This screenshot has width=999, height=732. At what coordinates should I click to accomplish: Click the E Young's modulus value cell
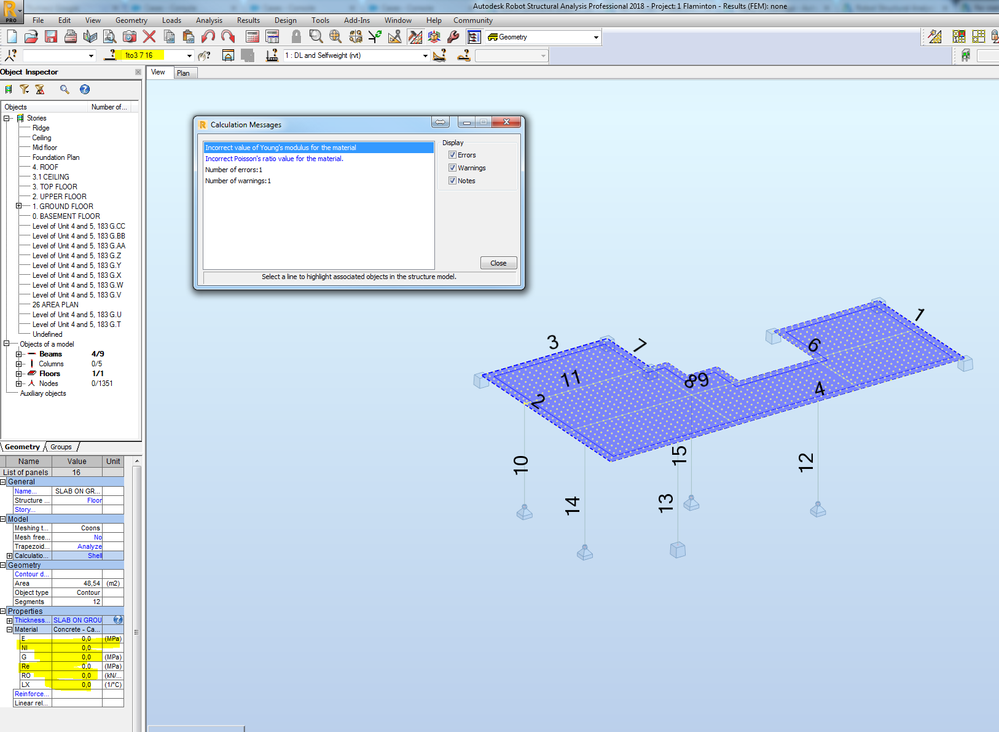tap(76, 638)
